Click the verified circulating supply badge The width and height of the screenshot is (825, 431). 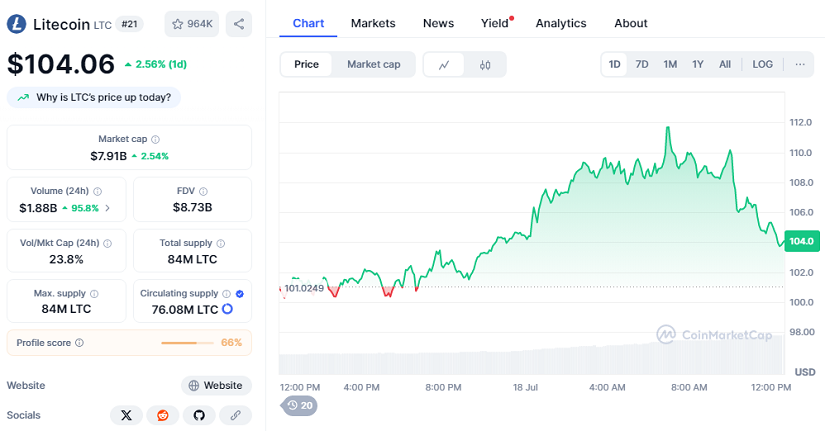240,294
